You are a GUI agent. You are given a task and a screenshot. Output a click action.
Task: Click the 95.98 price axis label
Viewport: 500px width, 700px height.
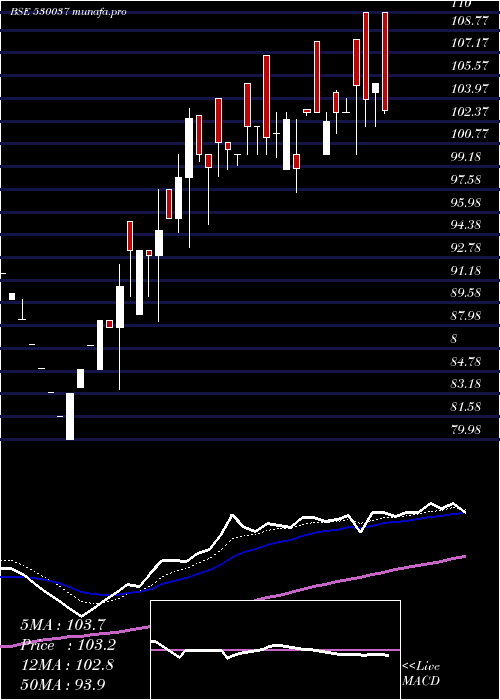click(466, 203)
